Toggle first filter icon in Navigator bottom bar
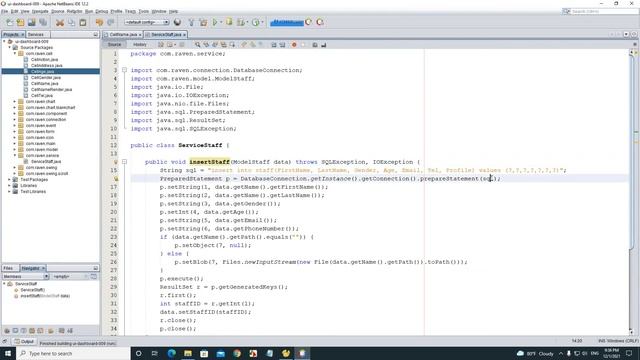640x360 pixels. (x=7, y=331)
